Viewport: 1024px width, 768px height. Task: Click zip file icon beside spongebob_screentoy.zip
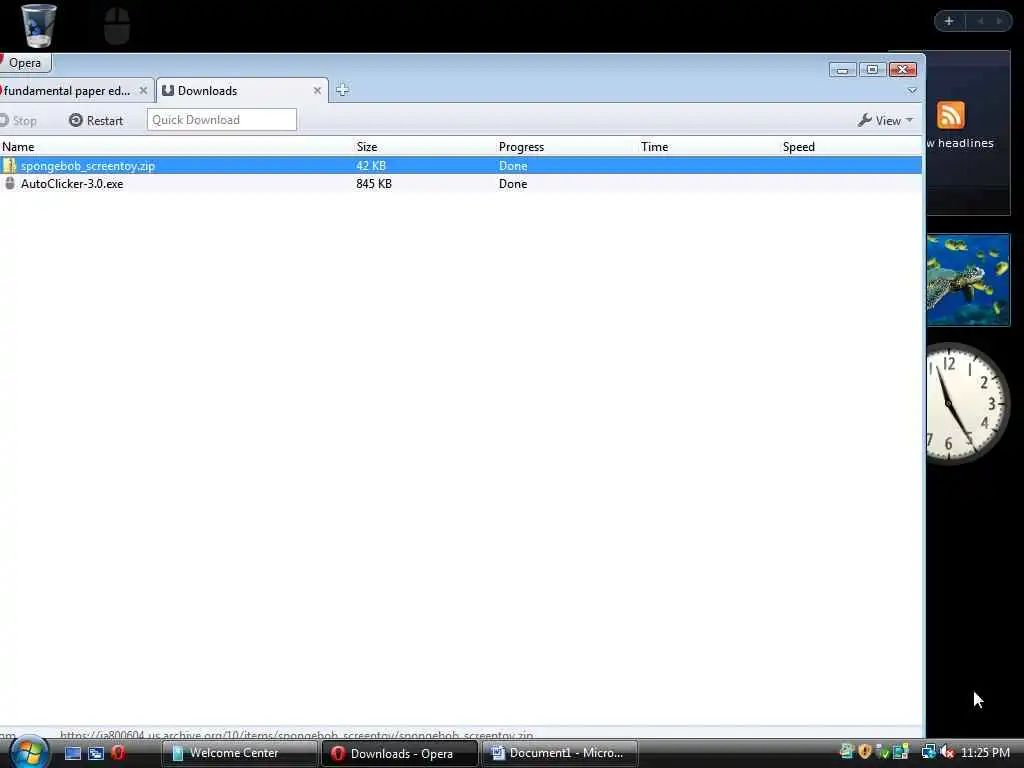click(x=9, y=166)
